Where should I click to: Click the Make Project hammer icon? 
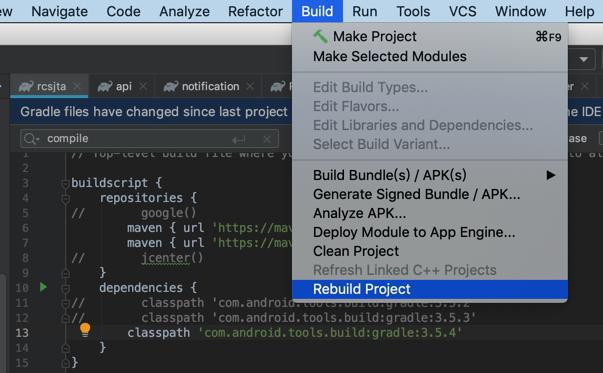[x=320, y=37]
